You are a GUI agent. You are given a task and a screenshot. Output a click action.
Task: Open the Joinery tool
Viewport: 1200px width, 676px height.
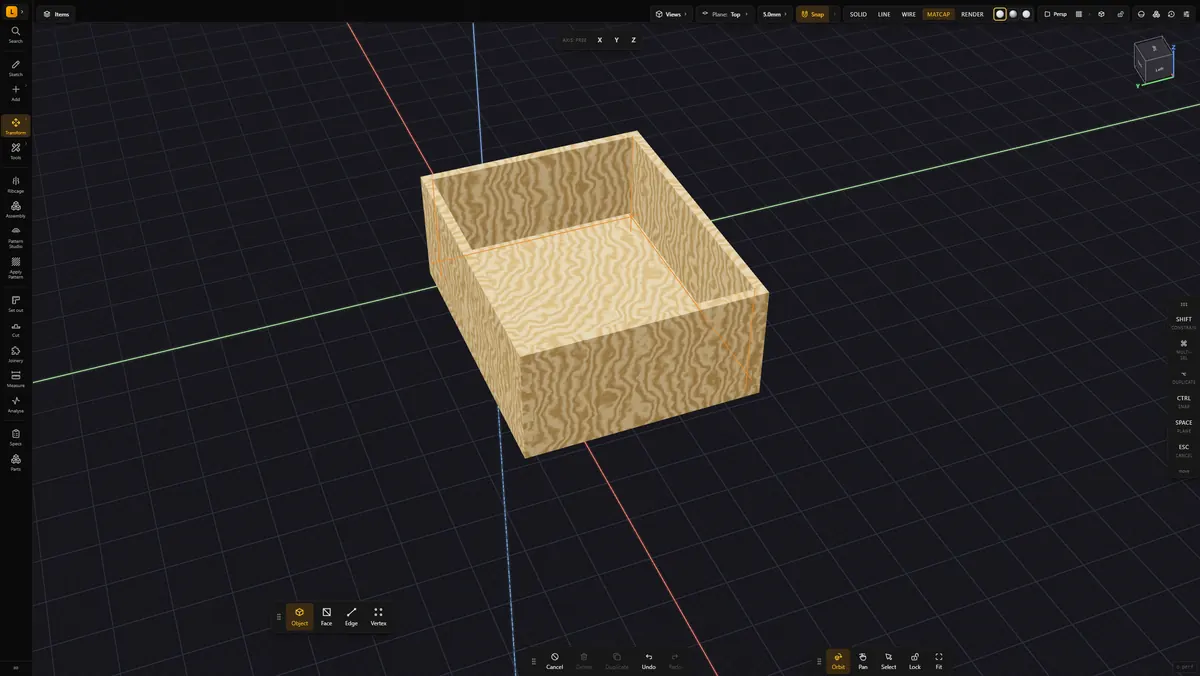(x=16, y=354)
